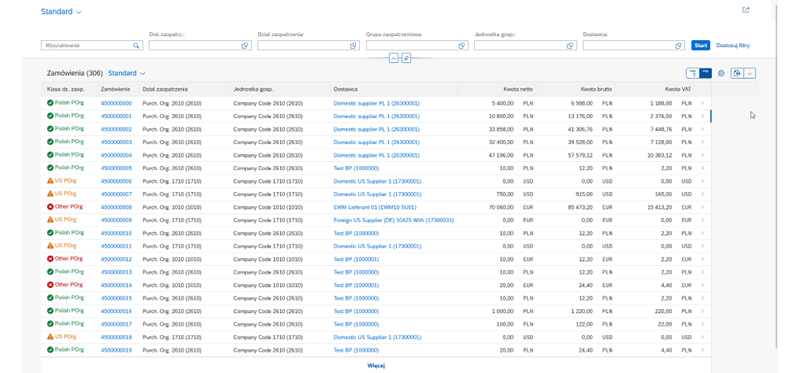Click the Dostawca filter input field
The height and width of the screenshot is (373, 800).
(x=633, y=45)
